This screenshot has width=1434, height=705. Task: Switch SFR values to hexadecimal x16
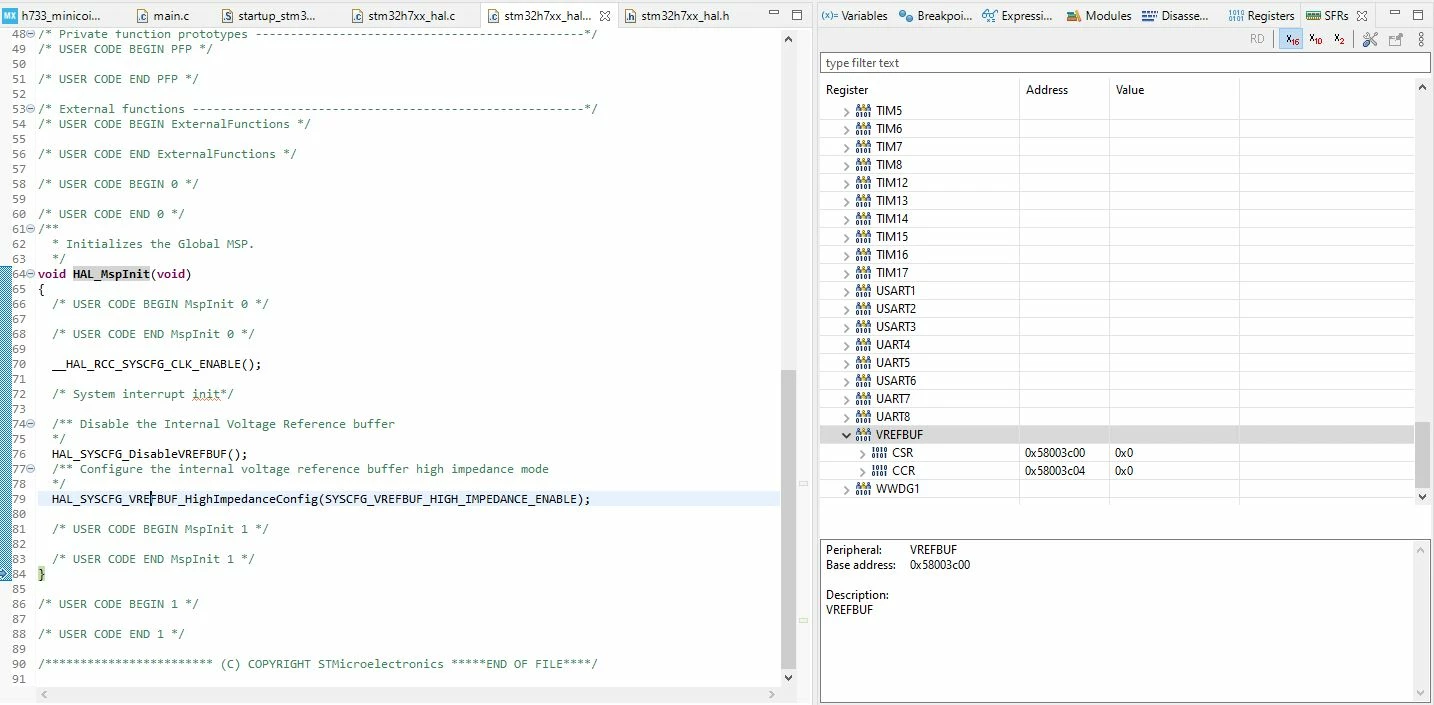[x=1292, y=39]
